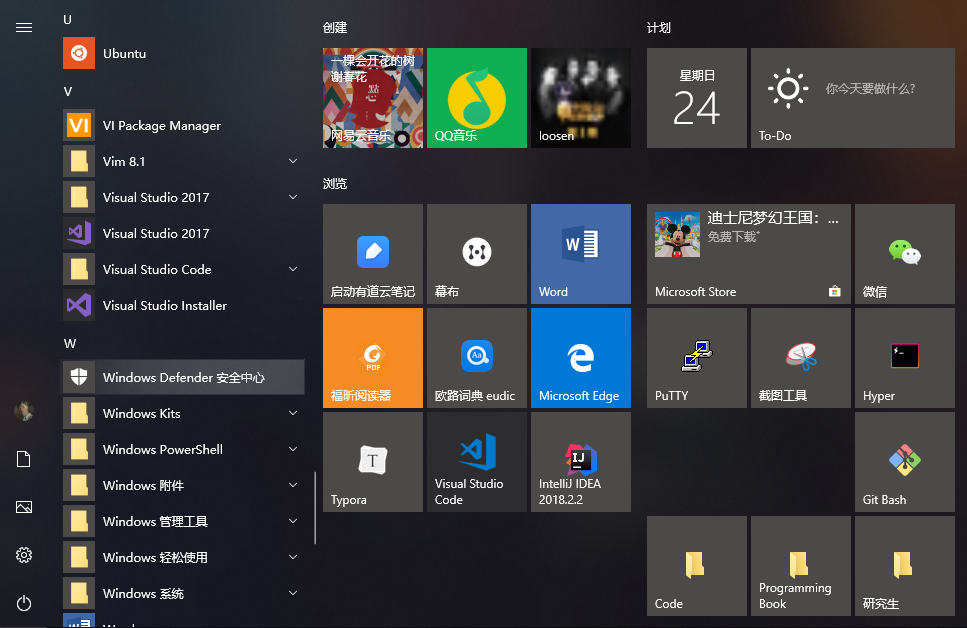Screen dimensions: 967x628
Task: Click the power button in sidebar
Action: click(x=24, y=603)
